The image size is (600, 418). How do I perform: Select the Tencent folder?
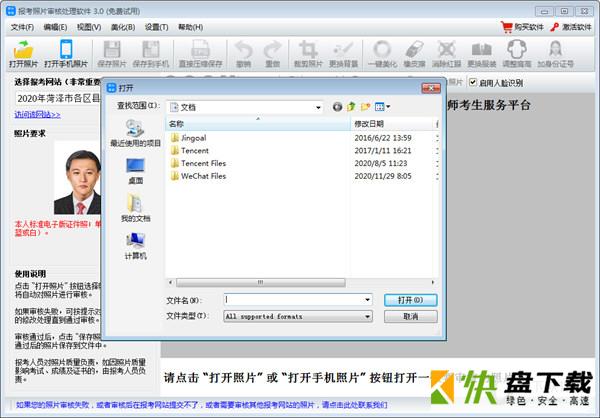point(195,150)
